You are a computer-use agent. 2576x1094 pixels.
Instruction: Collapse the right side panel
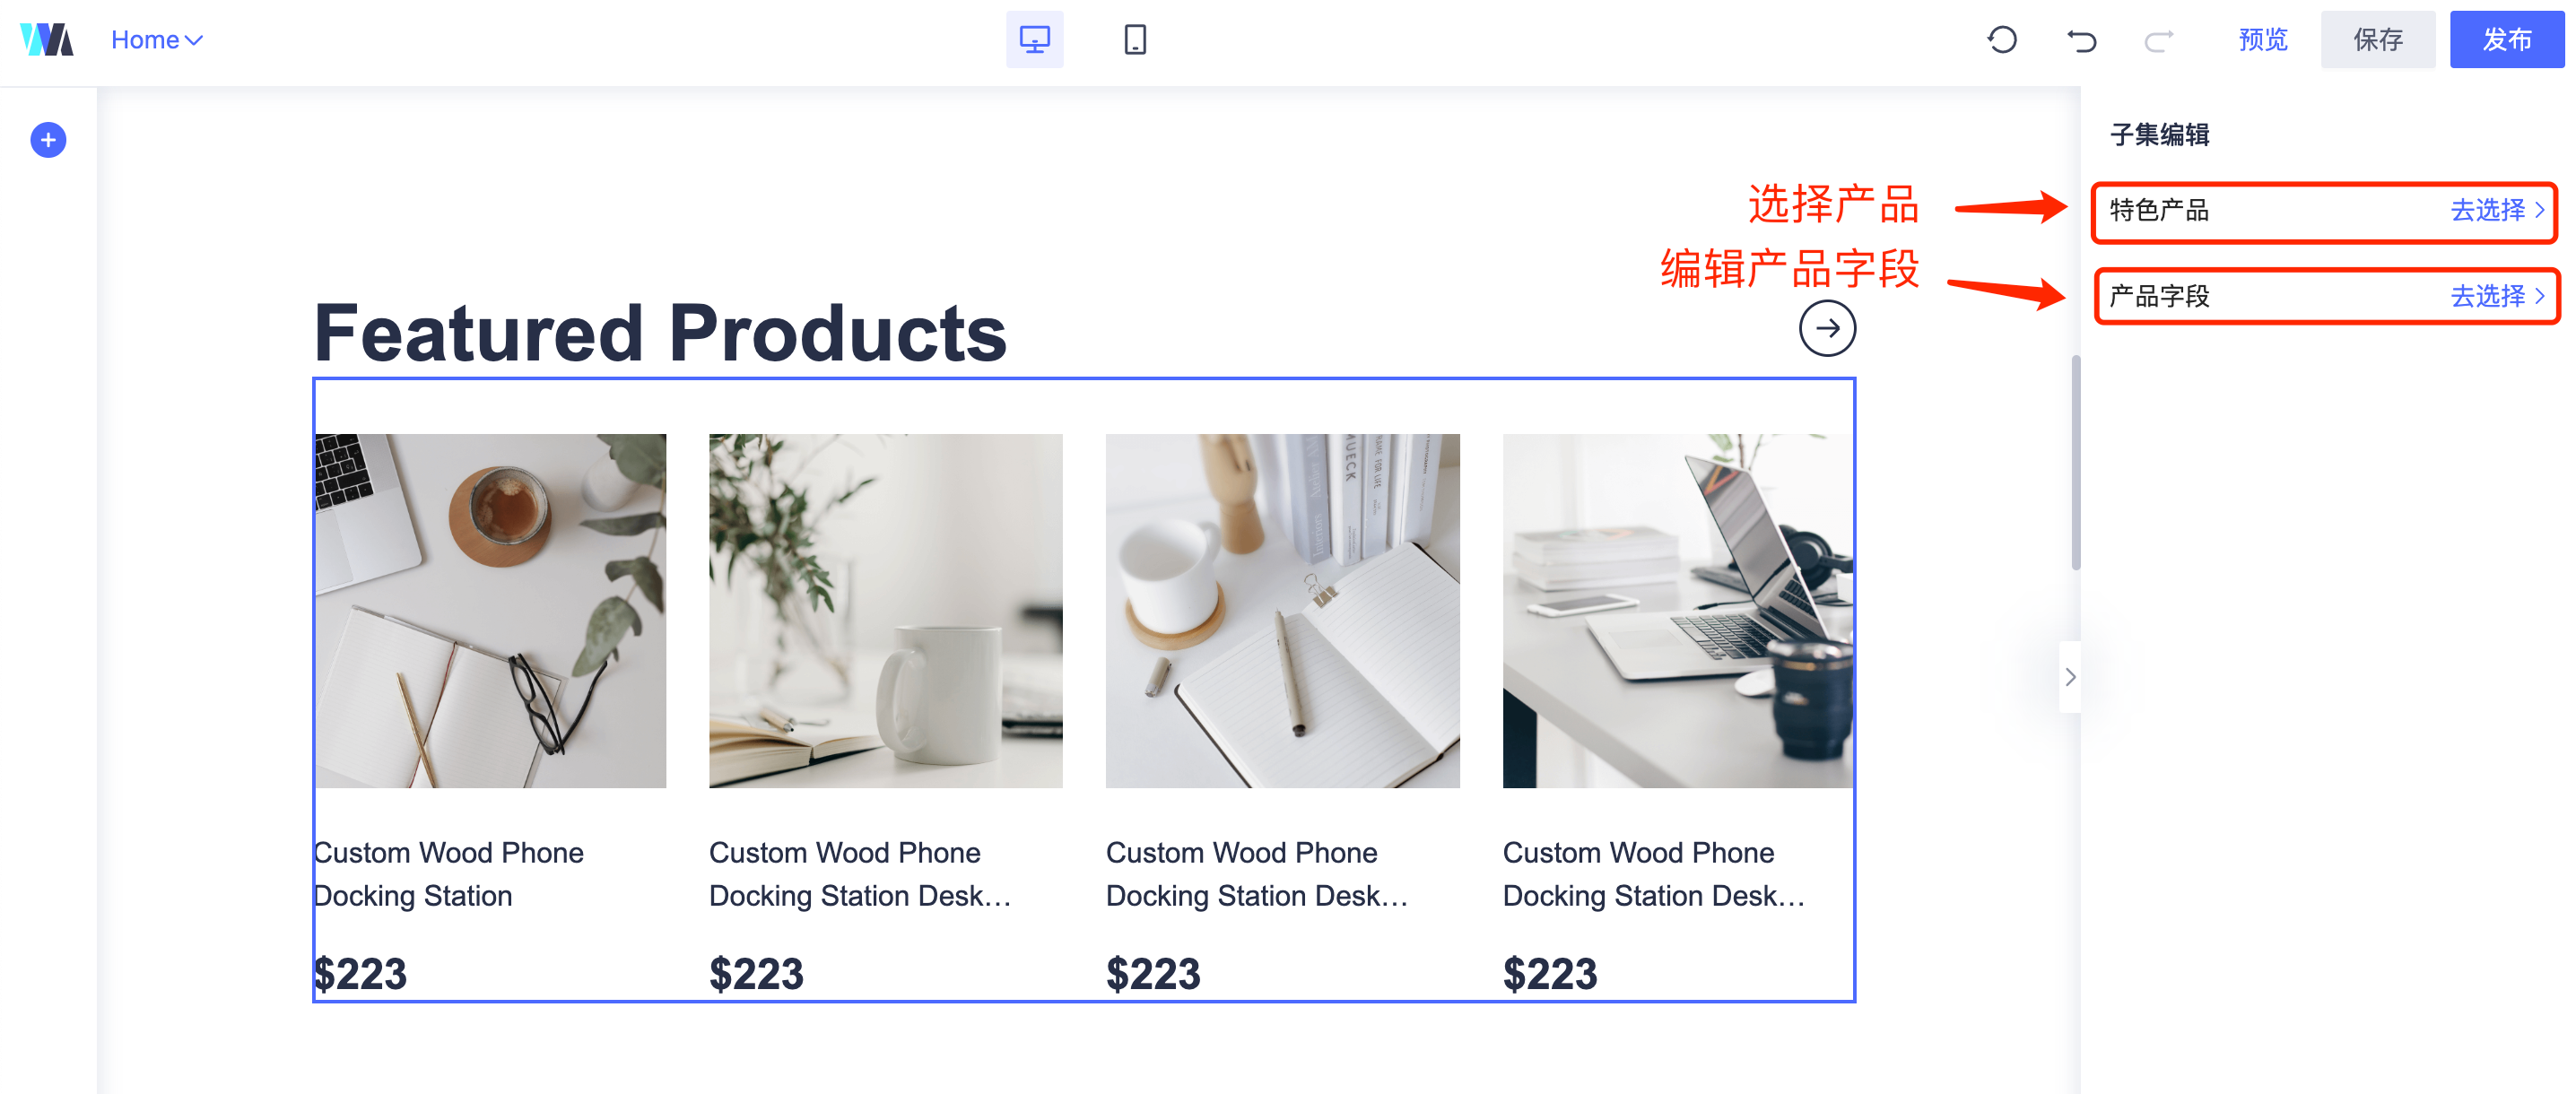(x=2069, y=677)
